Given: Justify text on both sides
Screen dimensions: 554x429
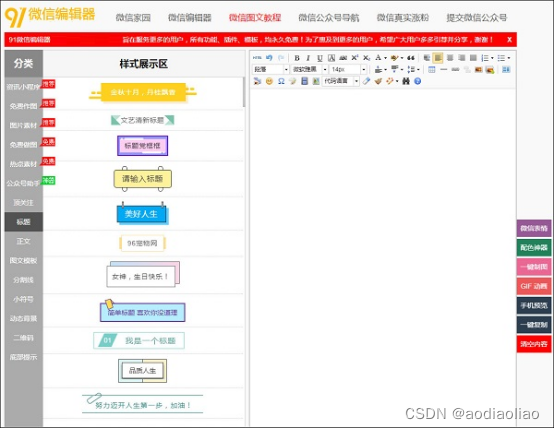Looking at the screenshot, I should (473, 58).
